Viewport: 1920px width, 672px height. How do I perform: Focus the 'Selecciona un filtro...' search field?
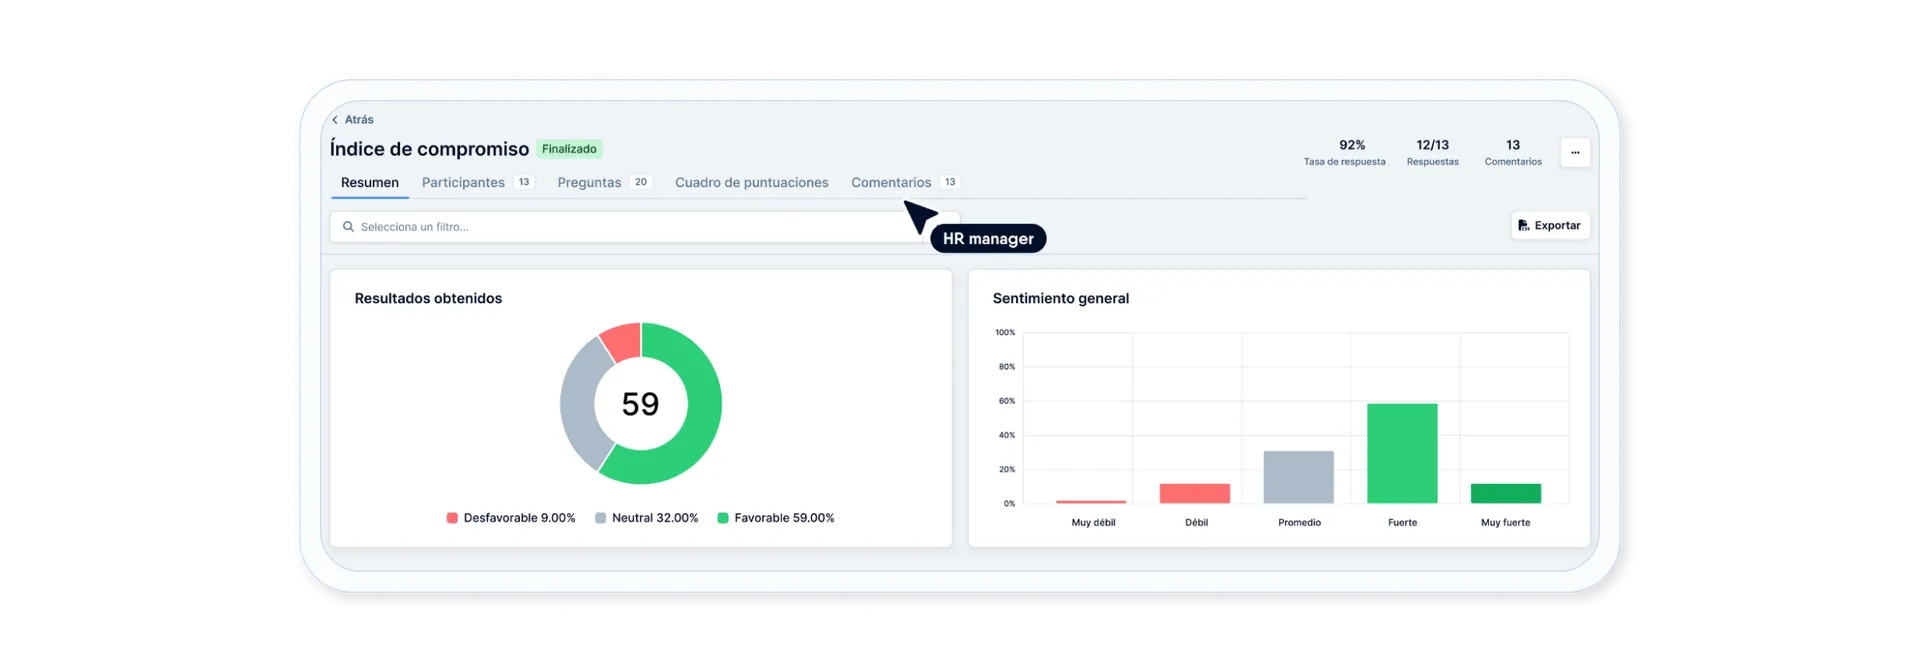[645, 227]
